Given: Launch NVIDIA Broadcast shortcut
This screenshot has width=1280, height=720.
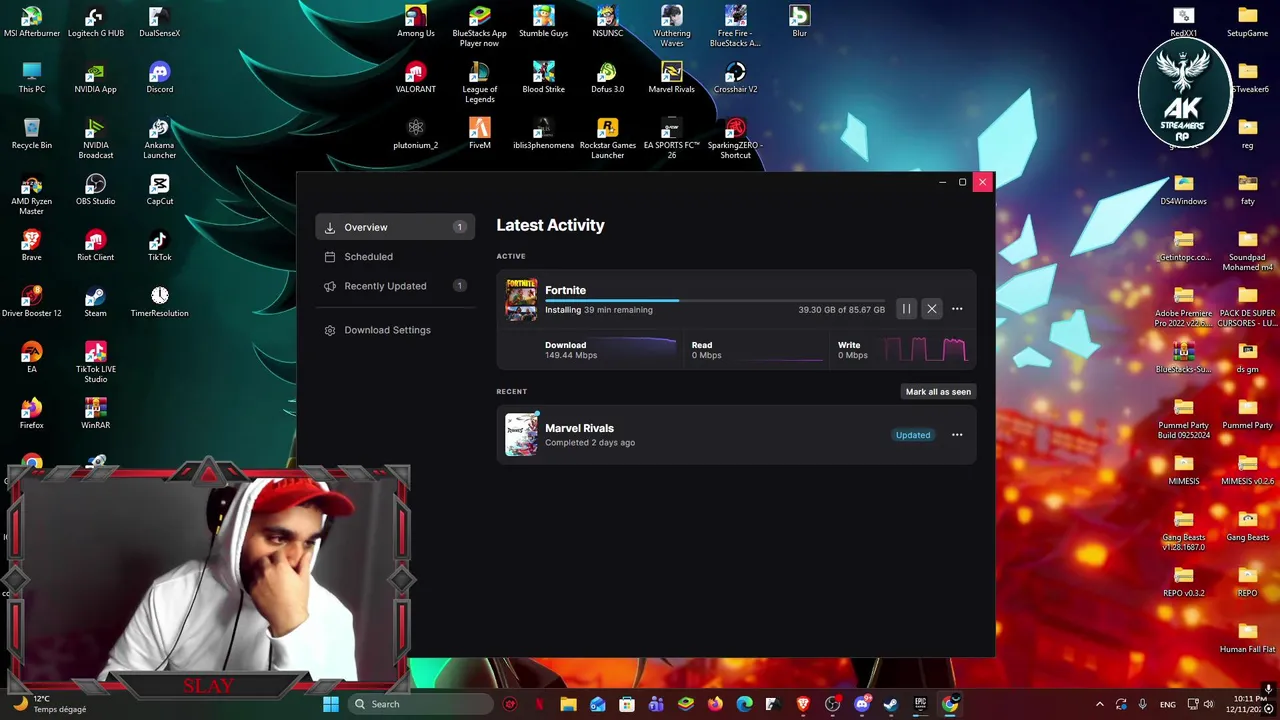Looking at the screenshot, I should [96, 138].
